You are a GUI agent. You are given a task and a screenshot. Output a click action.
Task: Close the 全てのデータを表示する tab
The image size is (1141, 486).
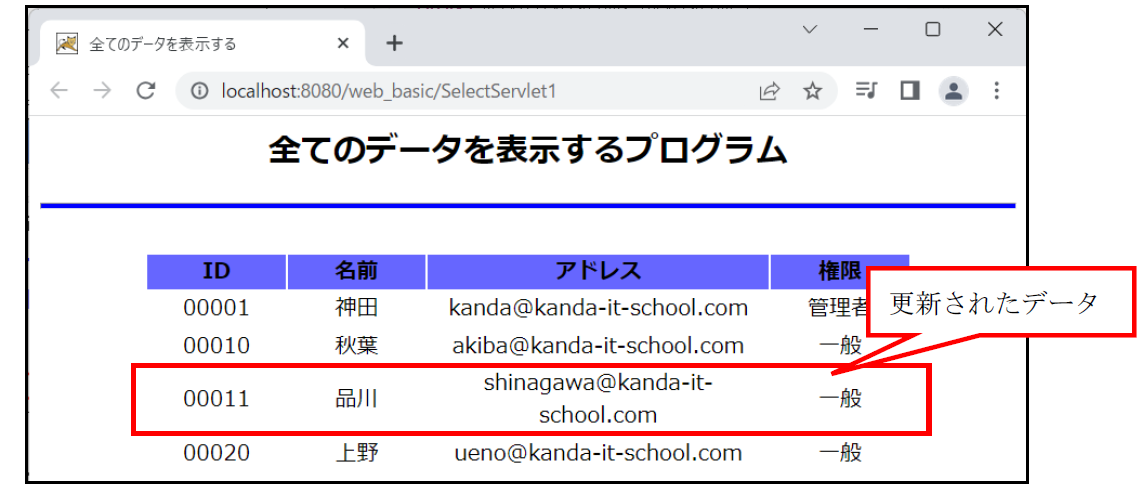(x=343, y=43)
